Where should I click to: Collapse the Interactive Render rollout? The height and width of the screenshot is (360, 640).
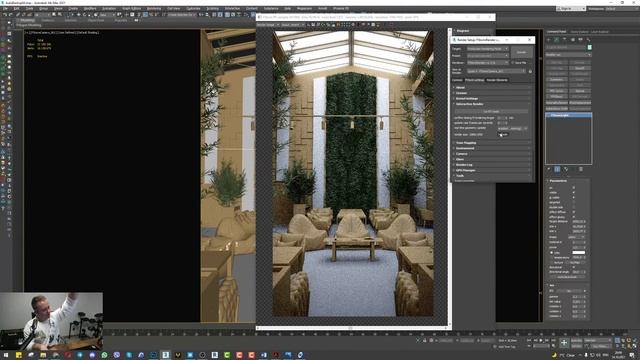(x=492, y=104)
